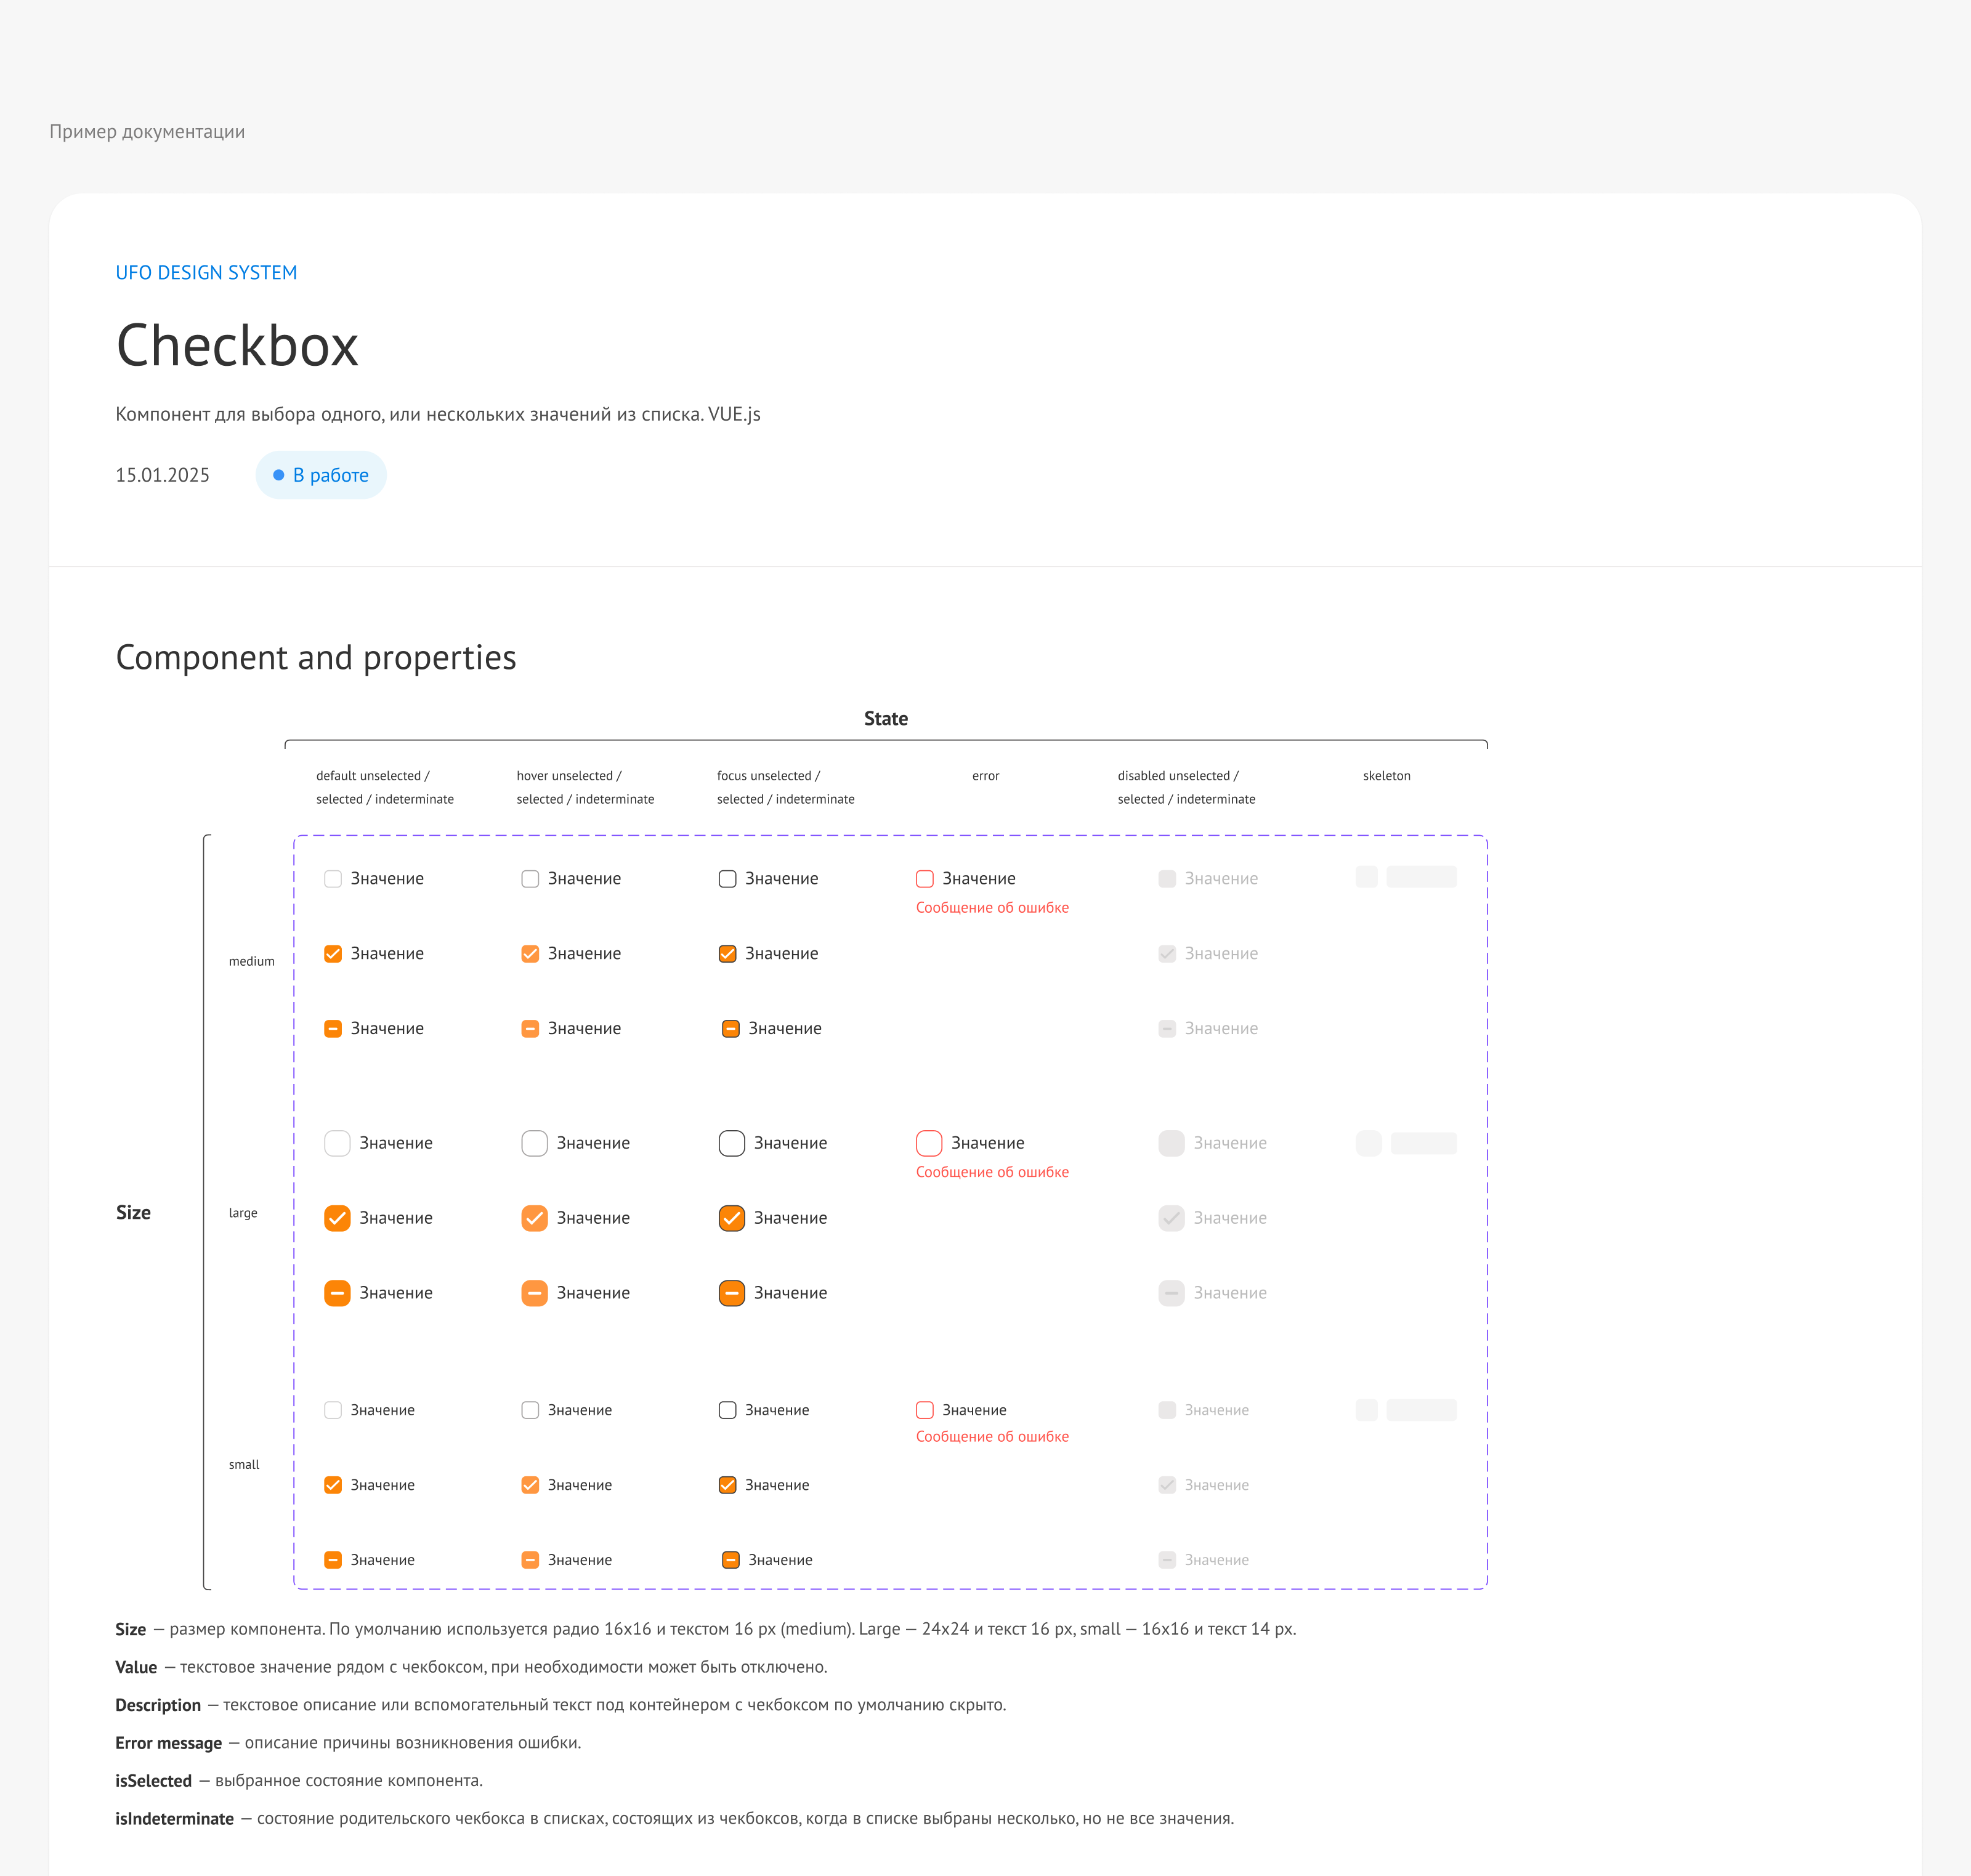Toggle the small hover indeterminate checkbox
Screen dimensions: 1971x1876
point(530,1559)
